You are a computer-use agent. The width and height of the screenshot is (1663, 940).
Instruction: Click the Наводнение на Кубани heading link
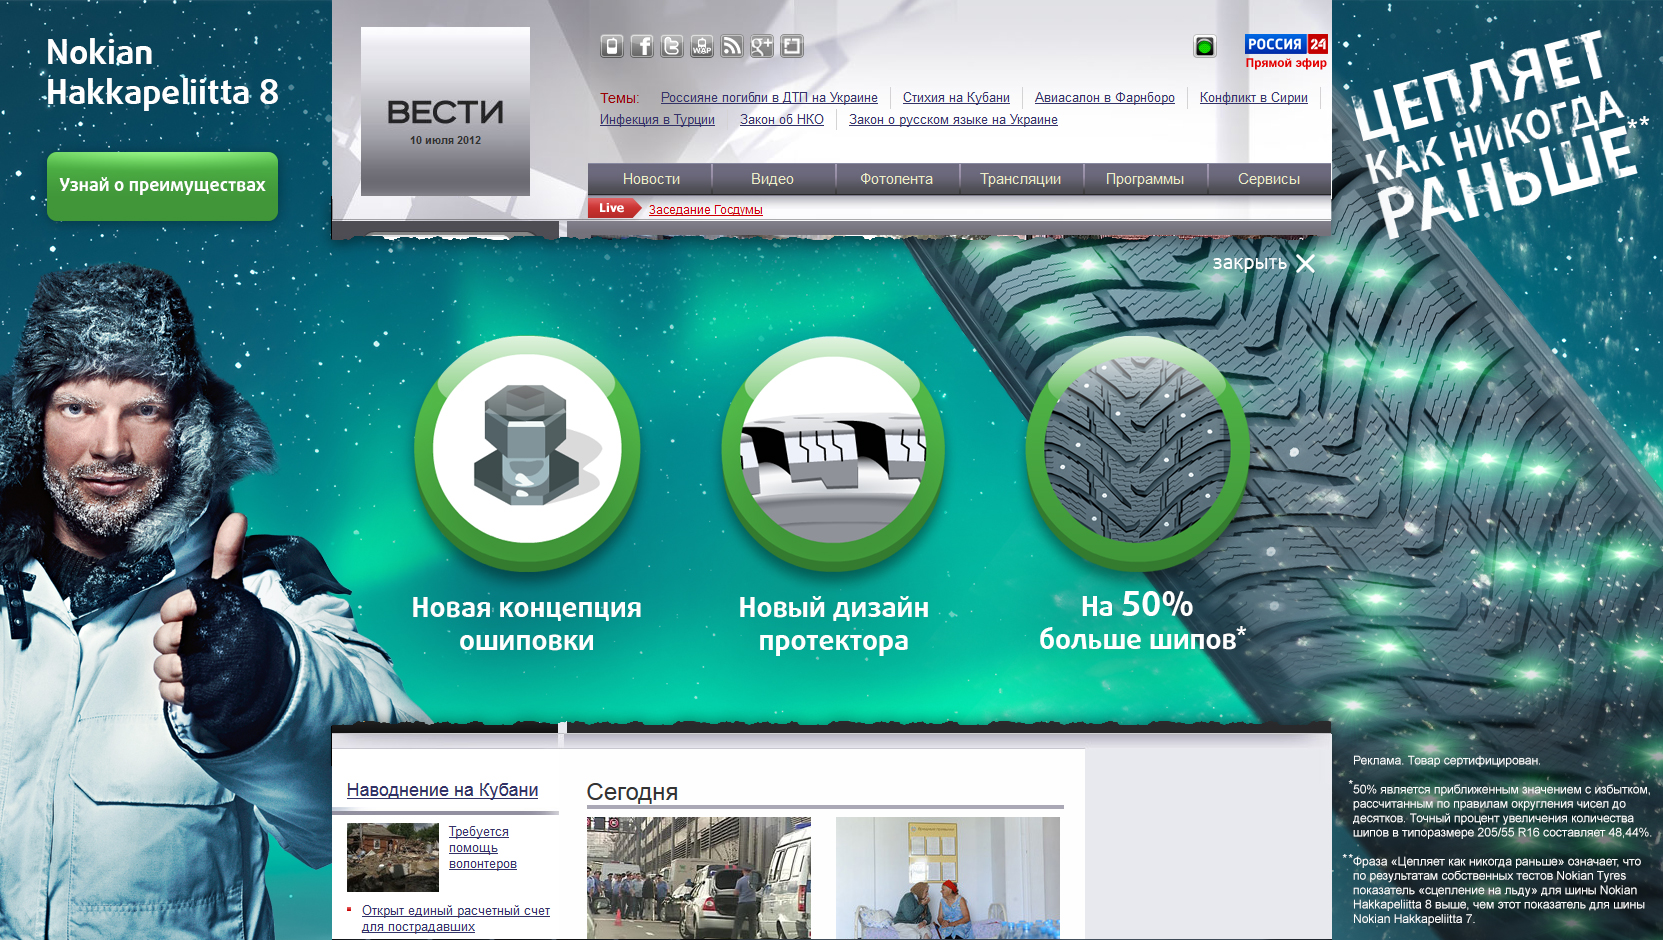442,790
